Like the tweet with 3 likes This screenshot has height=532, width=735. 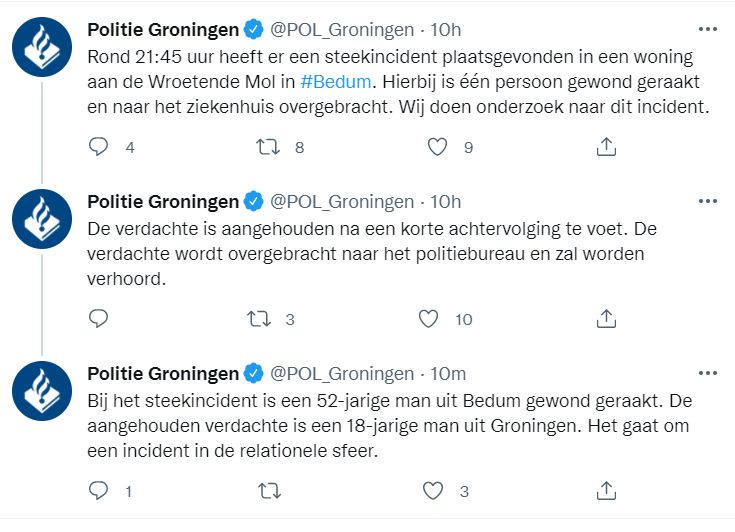(x=433, y=491)
